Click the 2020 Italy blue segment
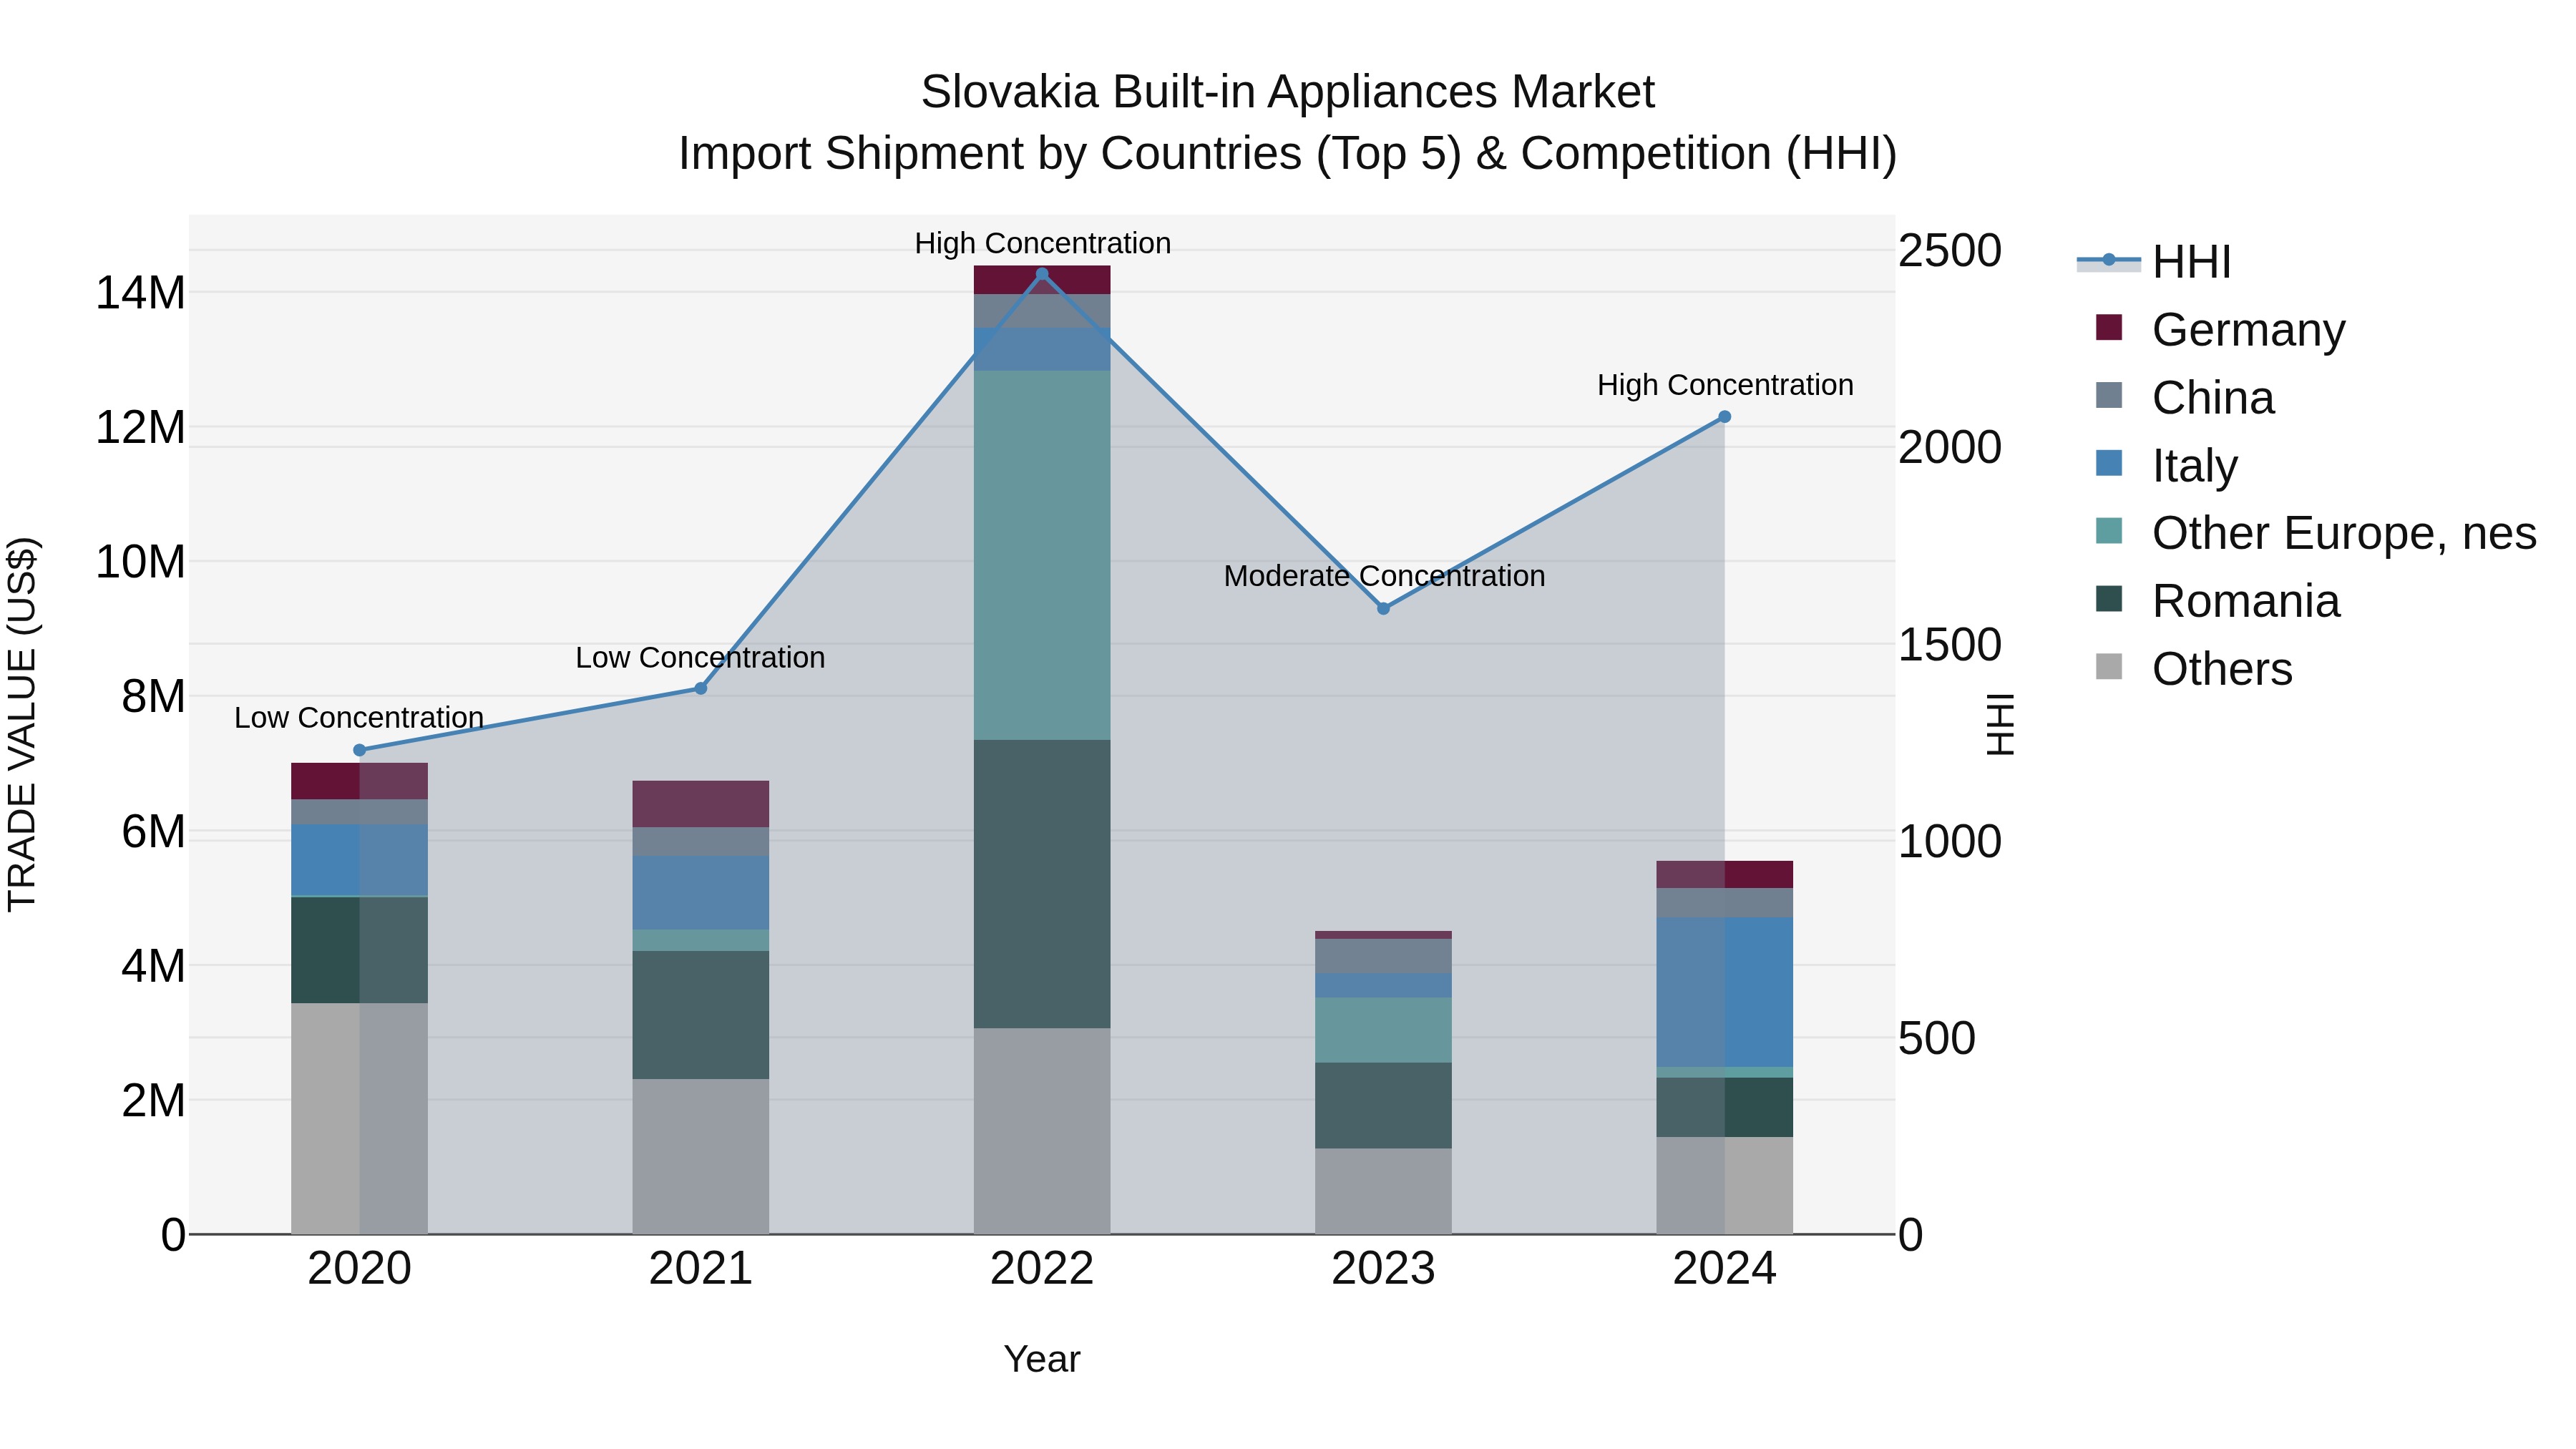The width and height of the screenshot is (2576, 1449). tap(360, 859)
